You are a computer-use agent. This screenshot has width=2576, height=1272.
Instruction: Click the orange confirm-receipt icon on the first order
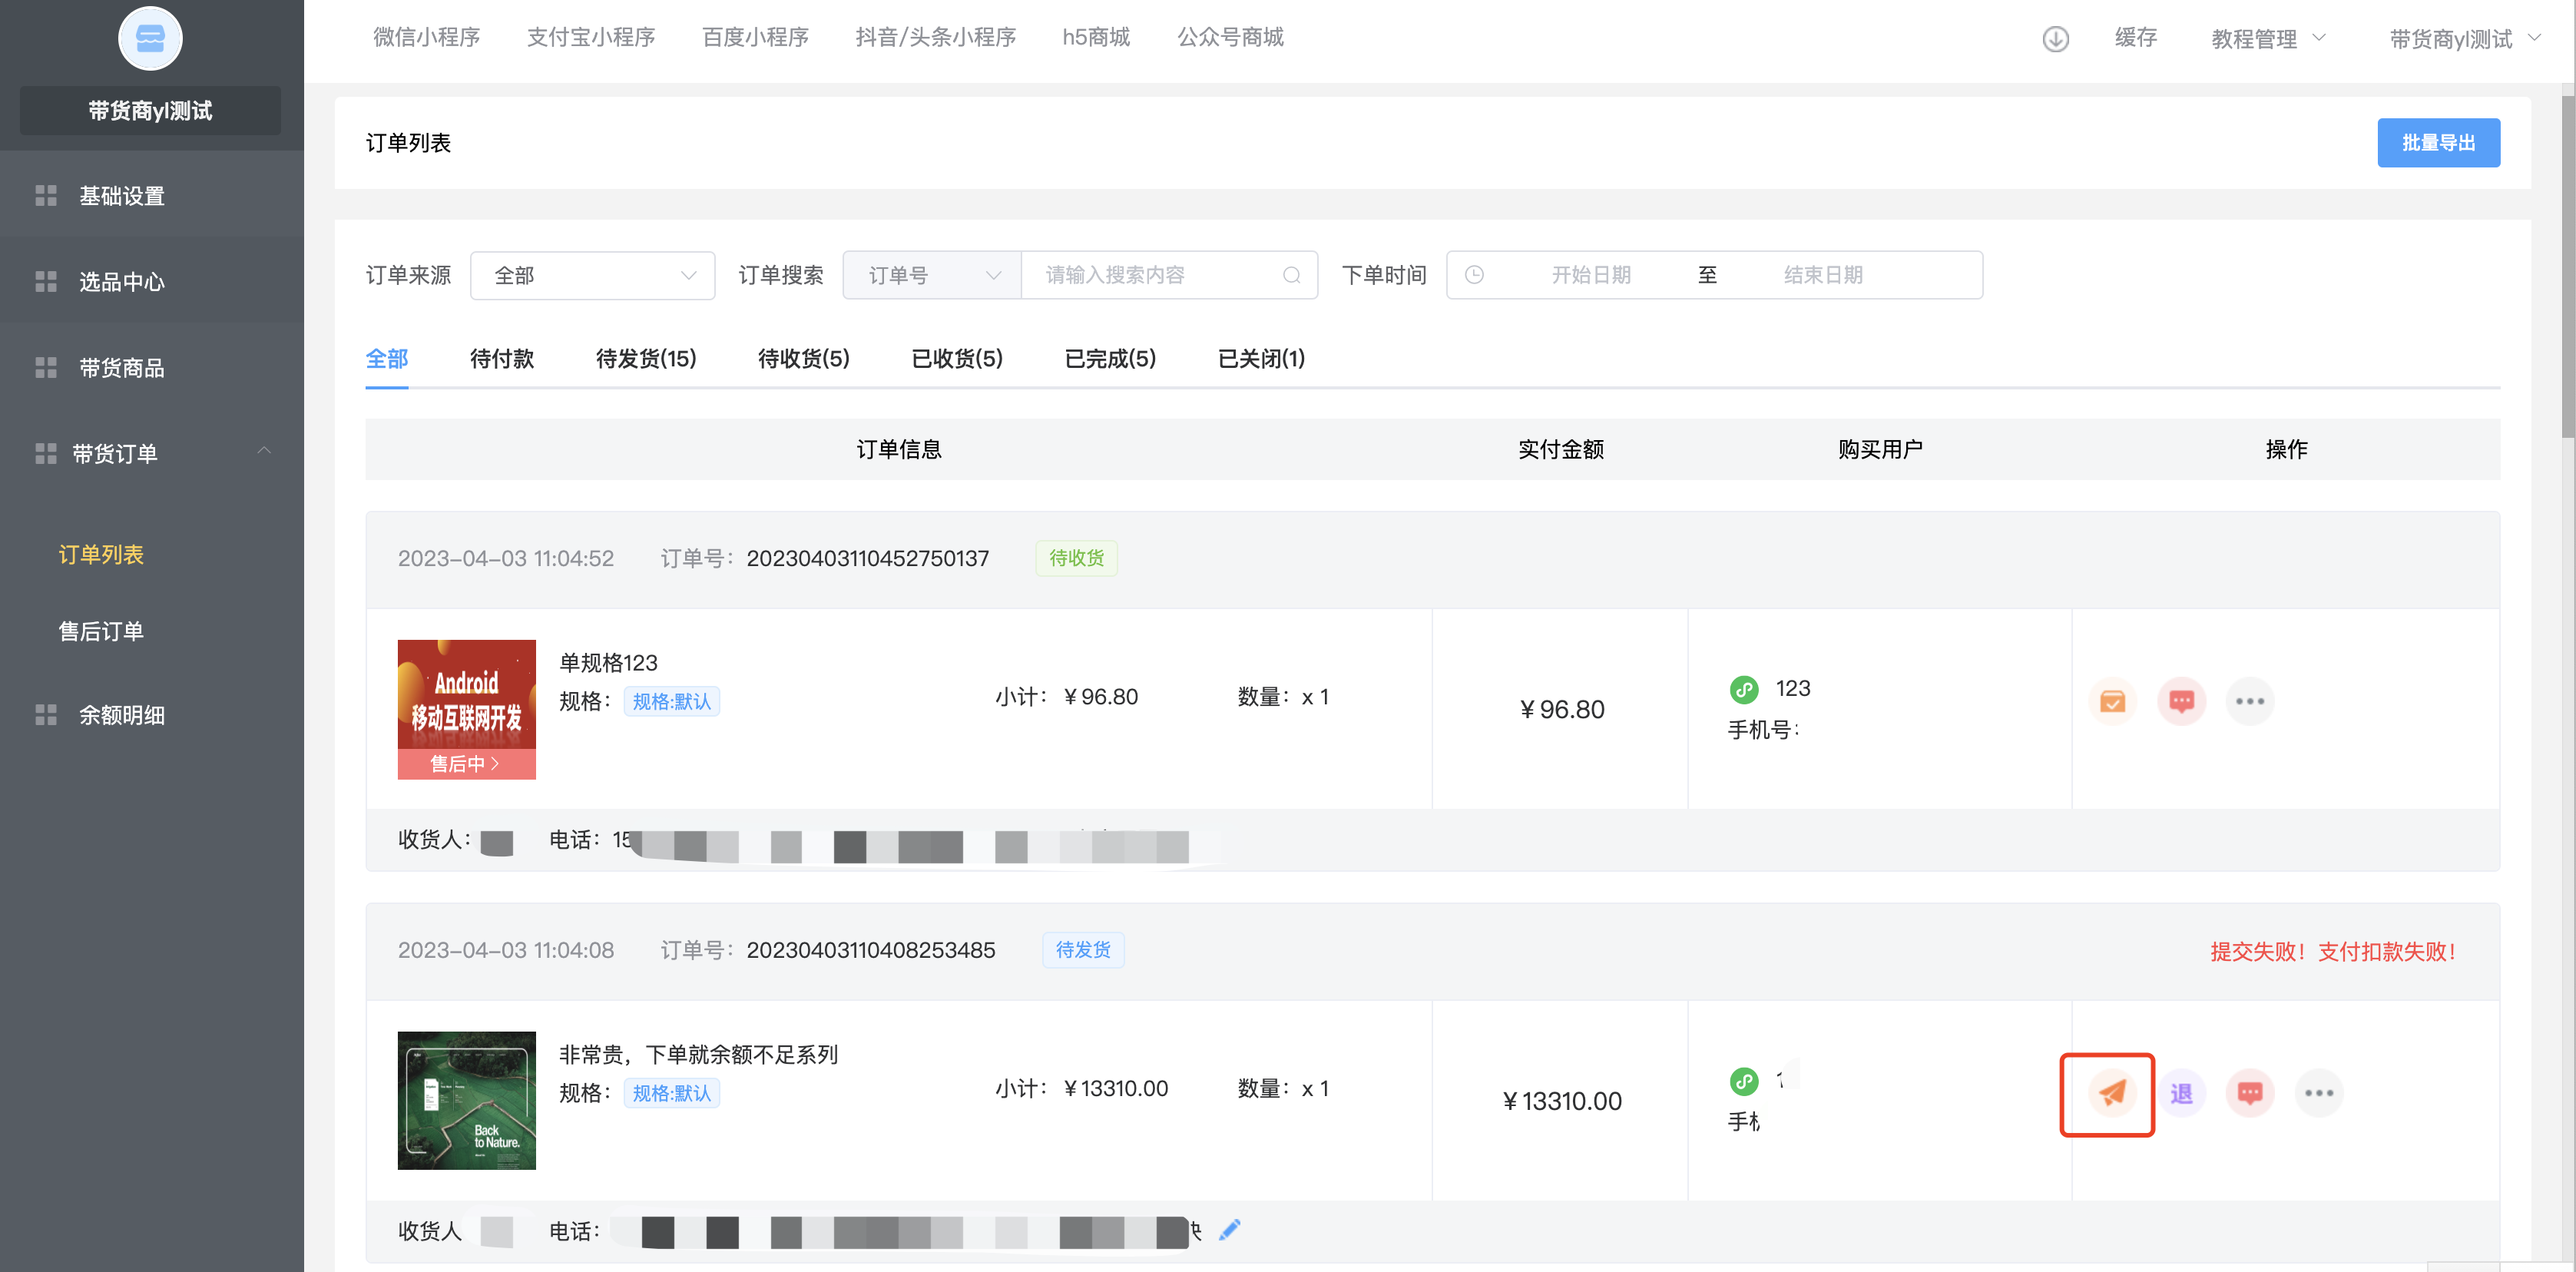(x=2112, y=701)
